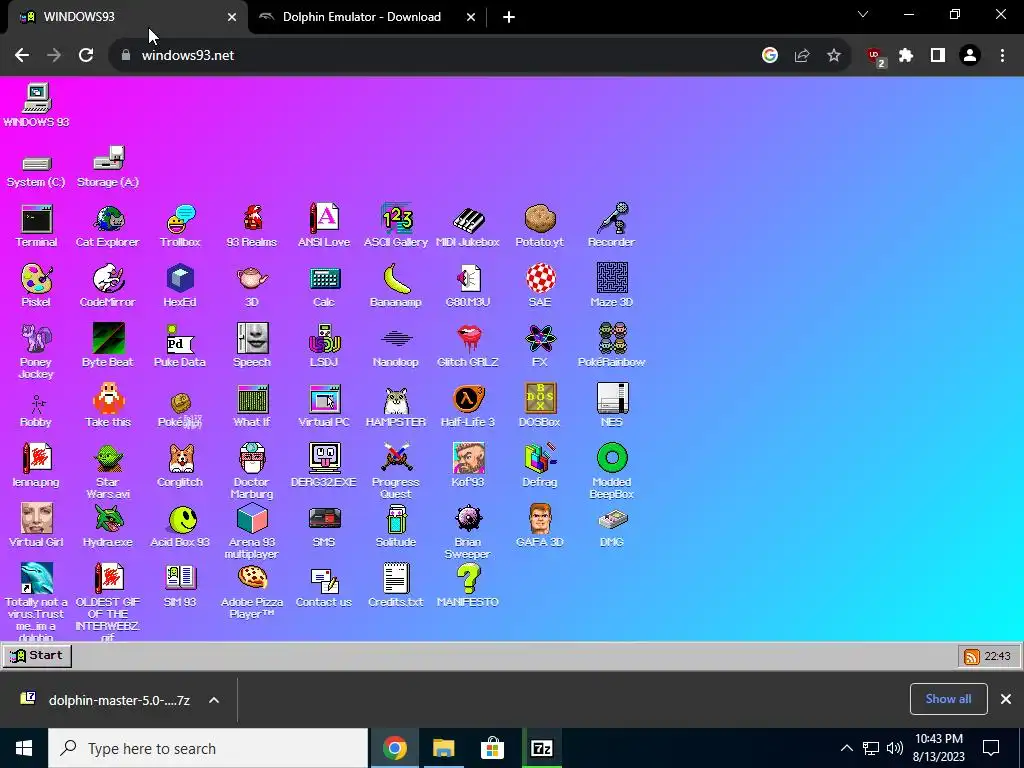Viewport: 1024px width, 768px height.
Task: Launch Poney Jockey icon
Action: pos(36,351)
